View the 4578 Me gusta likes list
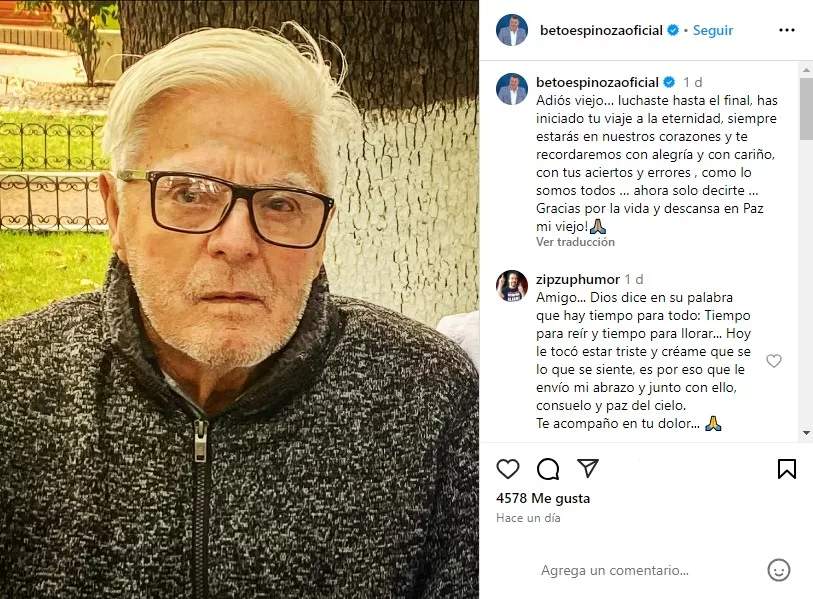This screenshot has height=599, width=813. point(543,498)
